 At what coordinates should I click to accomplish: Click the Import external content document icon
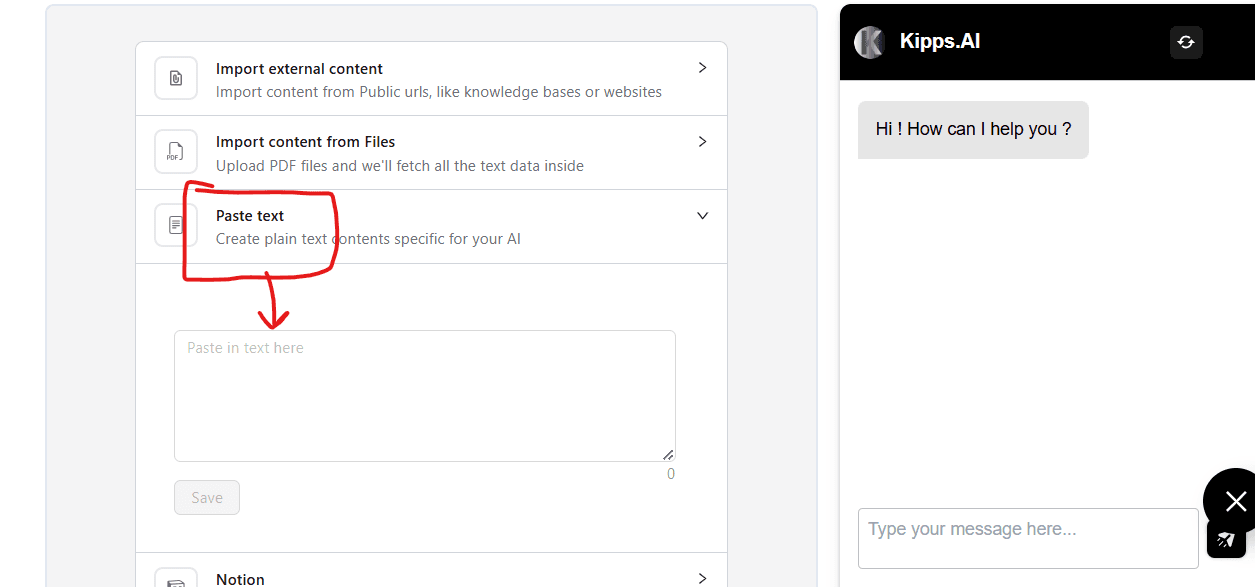176,78
